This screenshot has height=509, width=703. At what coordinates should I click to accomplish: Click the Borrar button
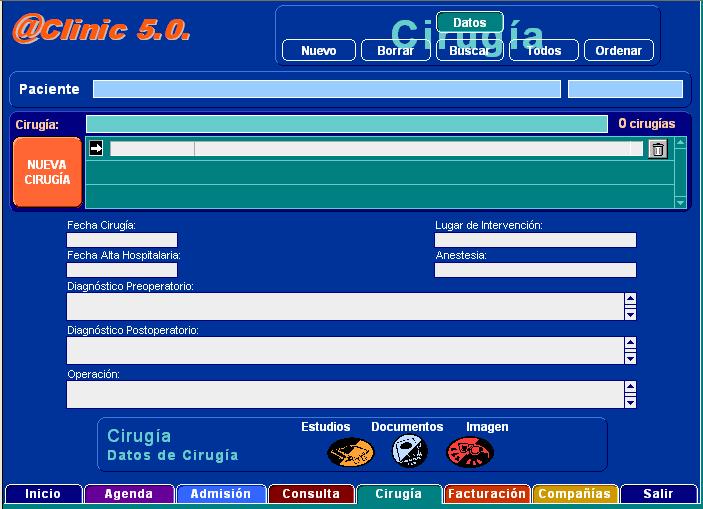[x=395, y=50]
